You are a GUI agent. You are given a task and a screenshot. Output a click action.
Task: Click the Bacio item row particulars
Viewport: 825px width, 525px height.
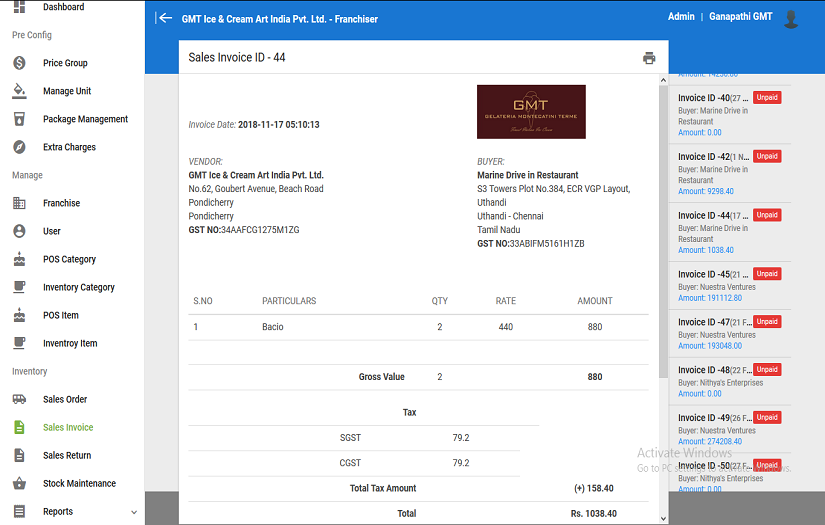coord(273,327)
